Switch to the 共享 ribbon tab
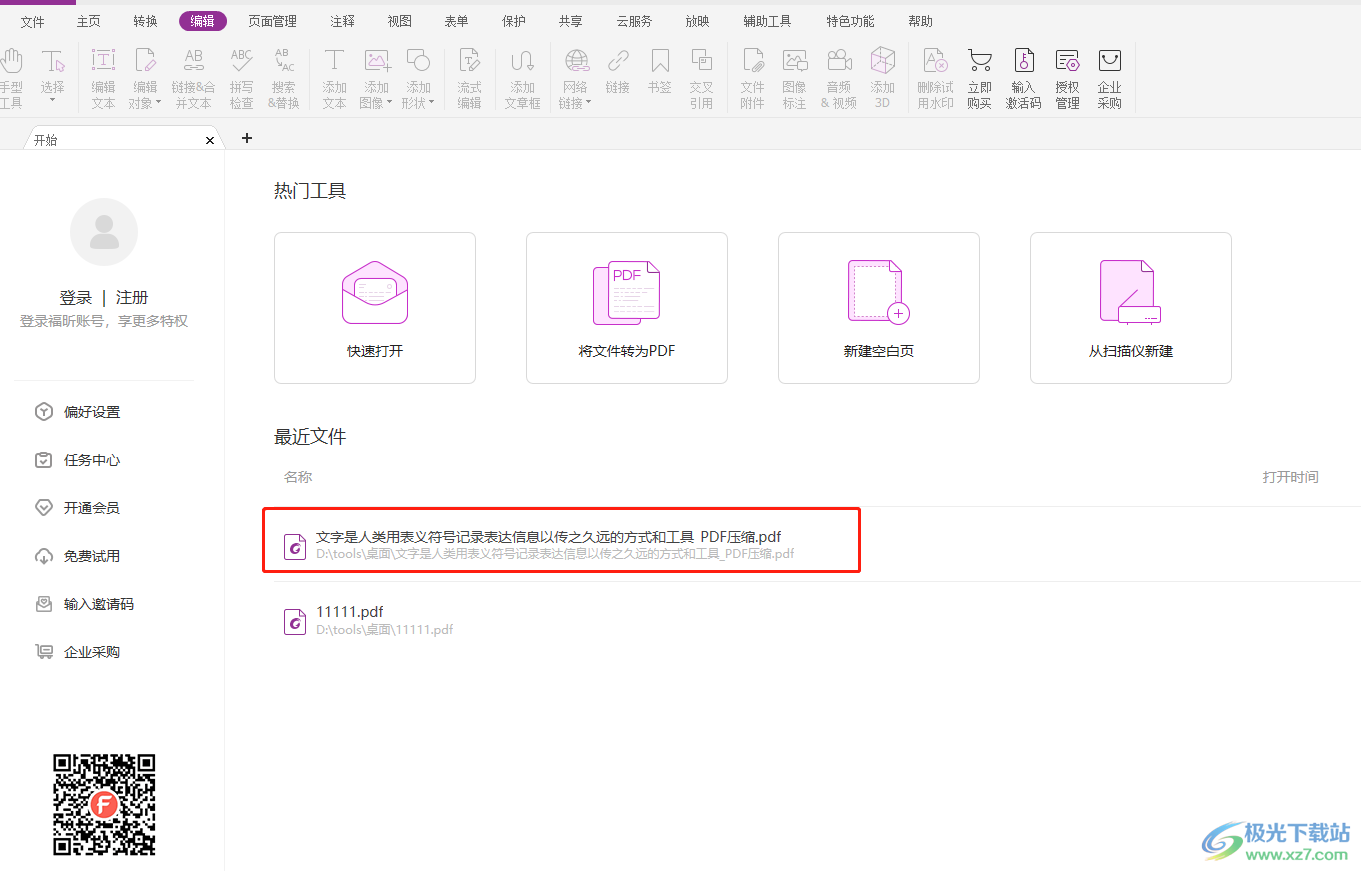Viewport: 1361px width, 871px height. [571, 21]
